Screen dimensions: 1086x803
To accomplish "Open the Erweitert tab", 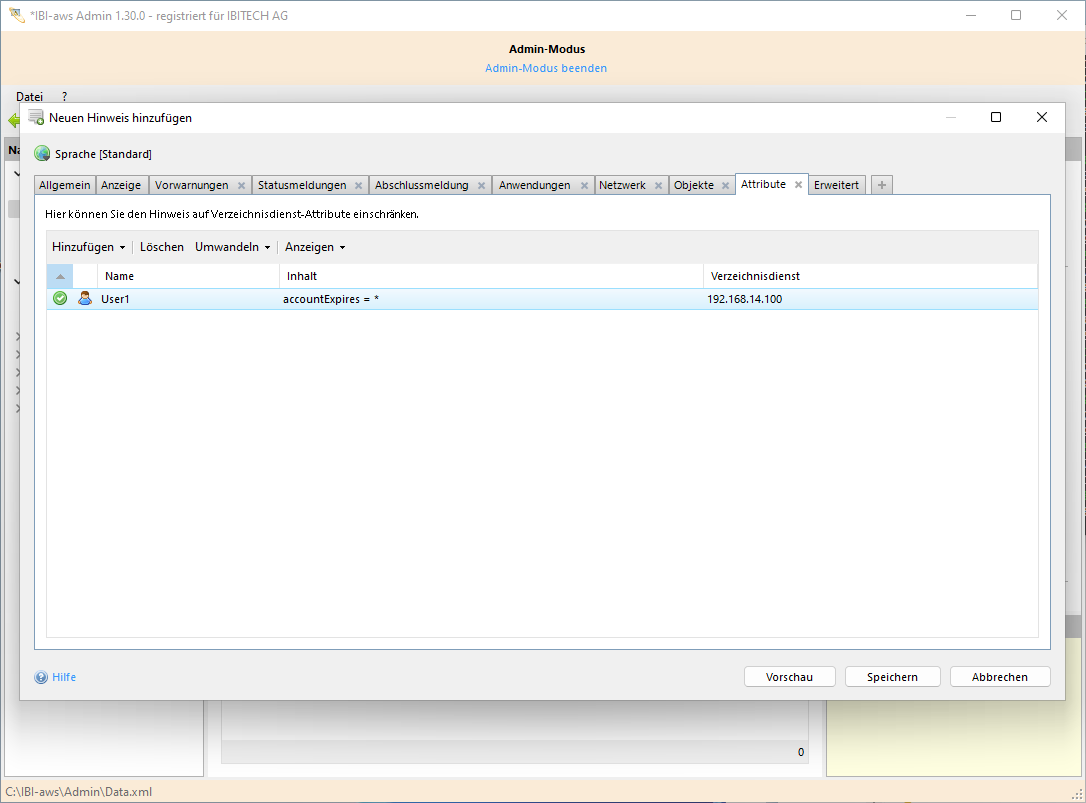I will coord(836,185).
